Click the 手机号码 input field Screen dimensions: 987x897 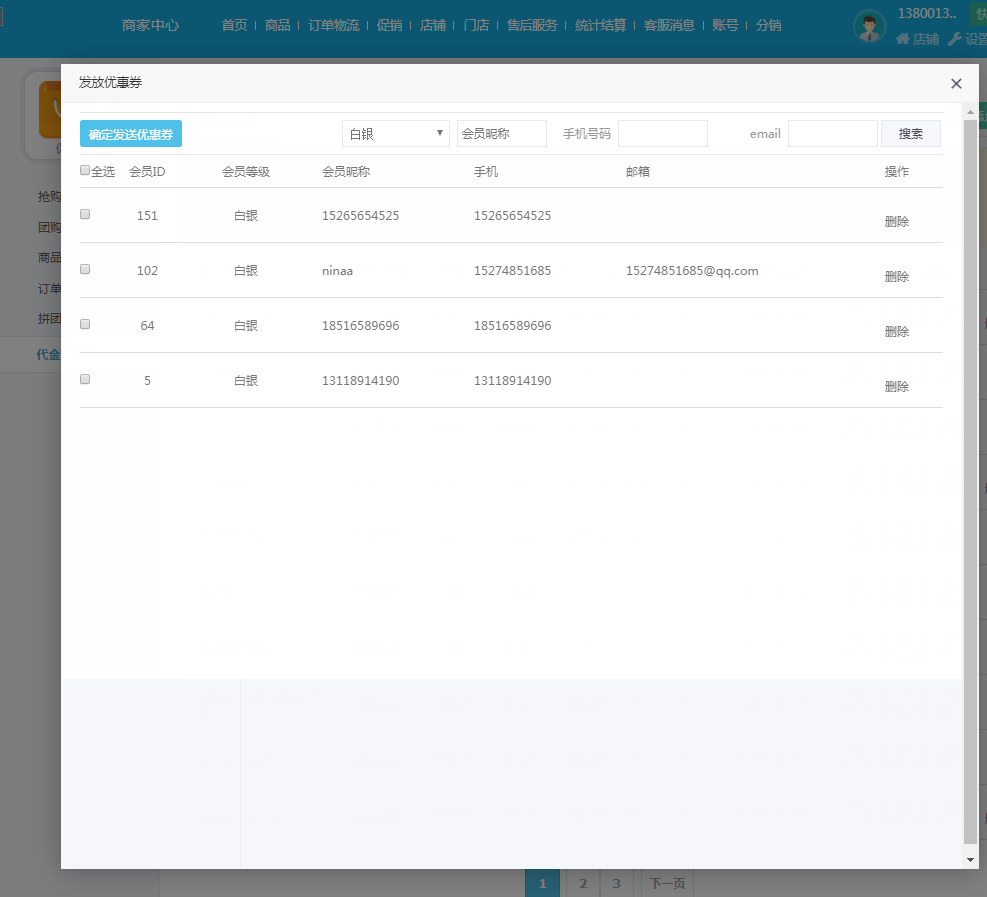click(x=662, y=134)
